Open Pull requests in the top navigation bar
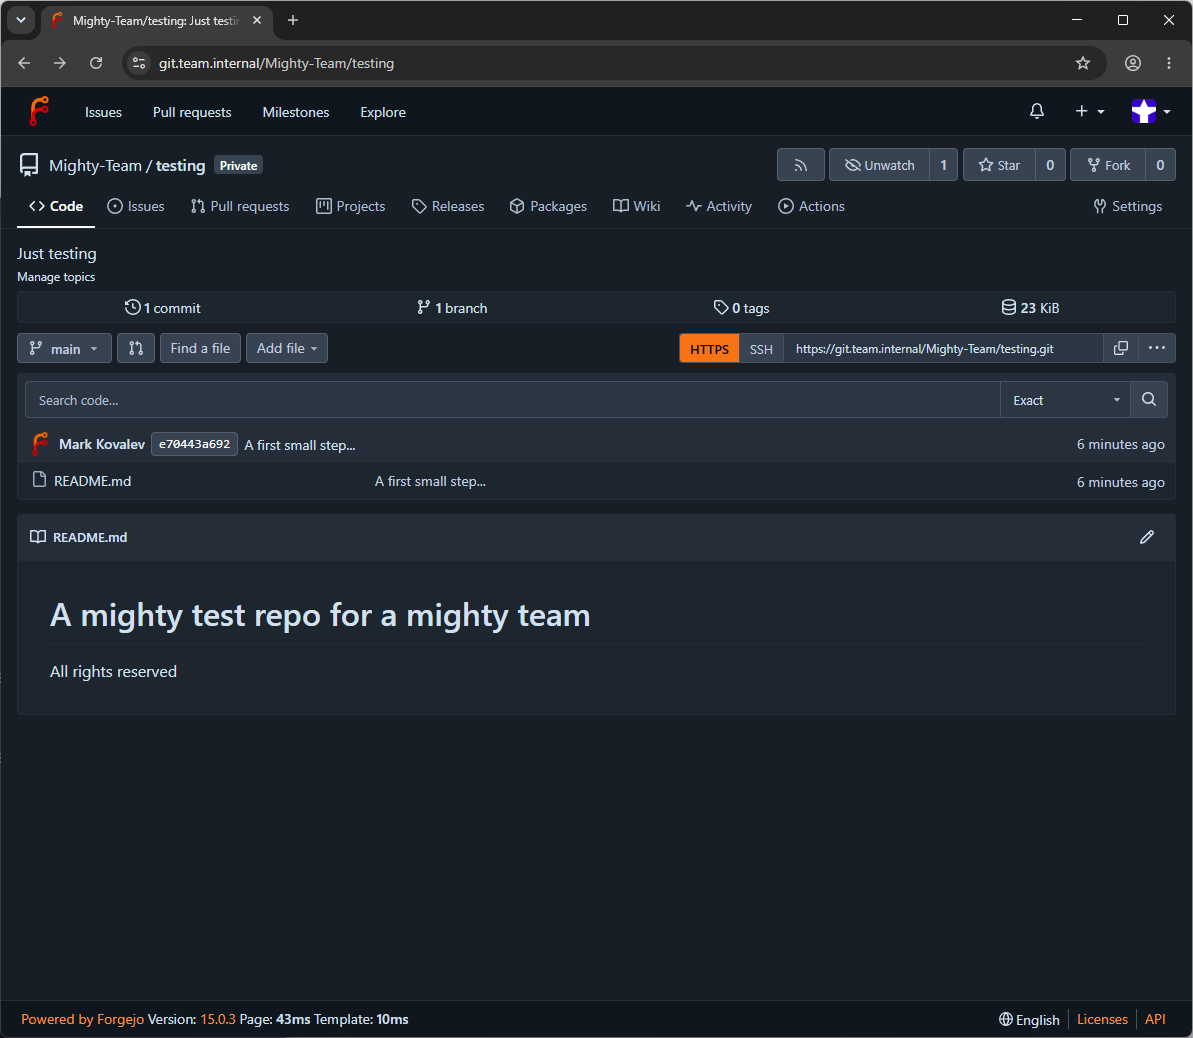This screenshot has width=1193, height=1038. 192,112
